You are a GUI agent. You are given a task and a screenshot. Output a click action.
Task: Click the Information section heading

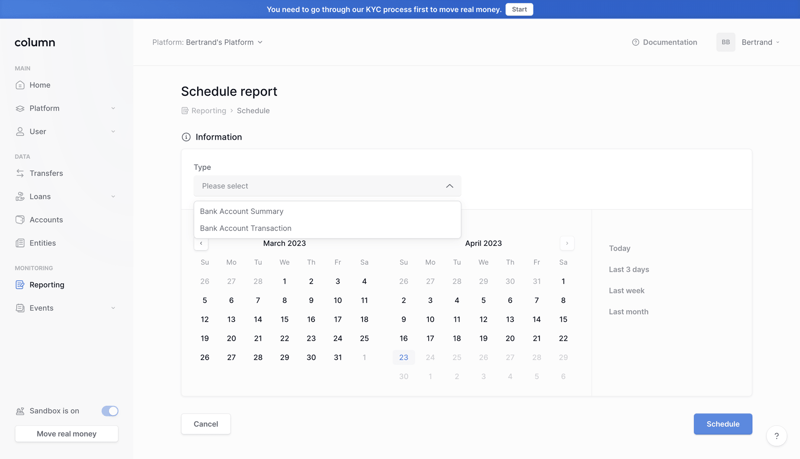coord(219,137)
